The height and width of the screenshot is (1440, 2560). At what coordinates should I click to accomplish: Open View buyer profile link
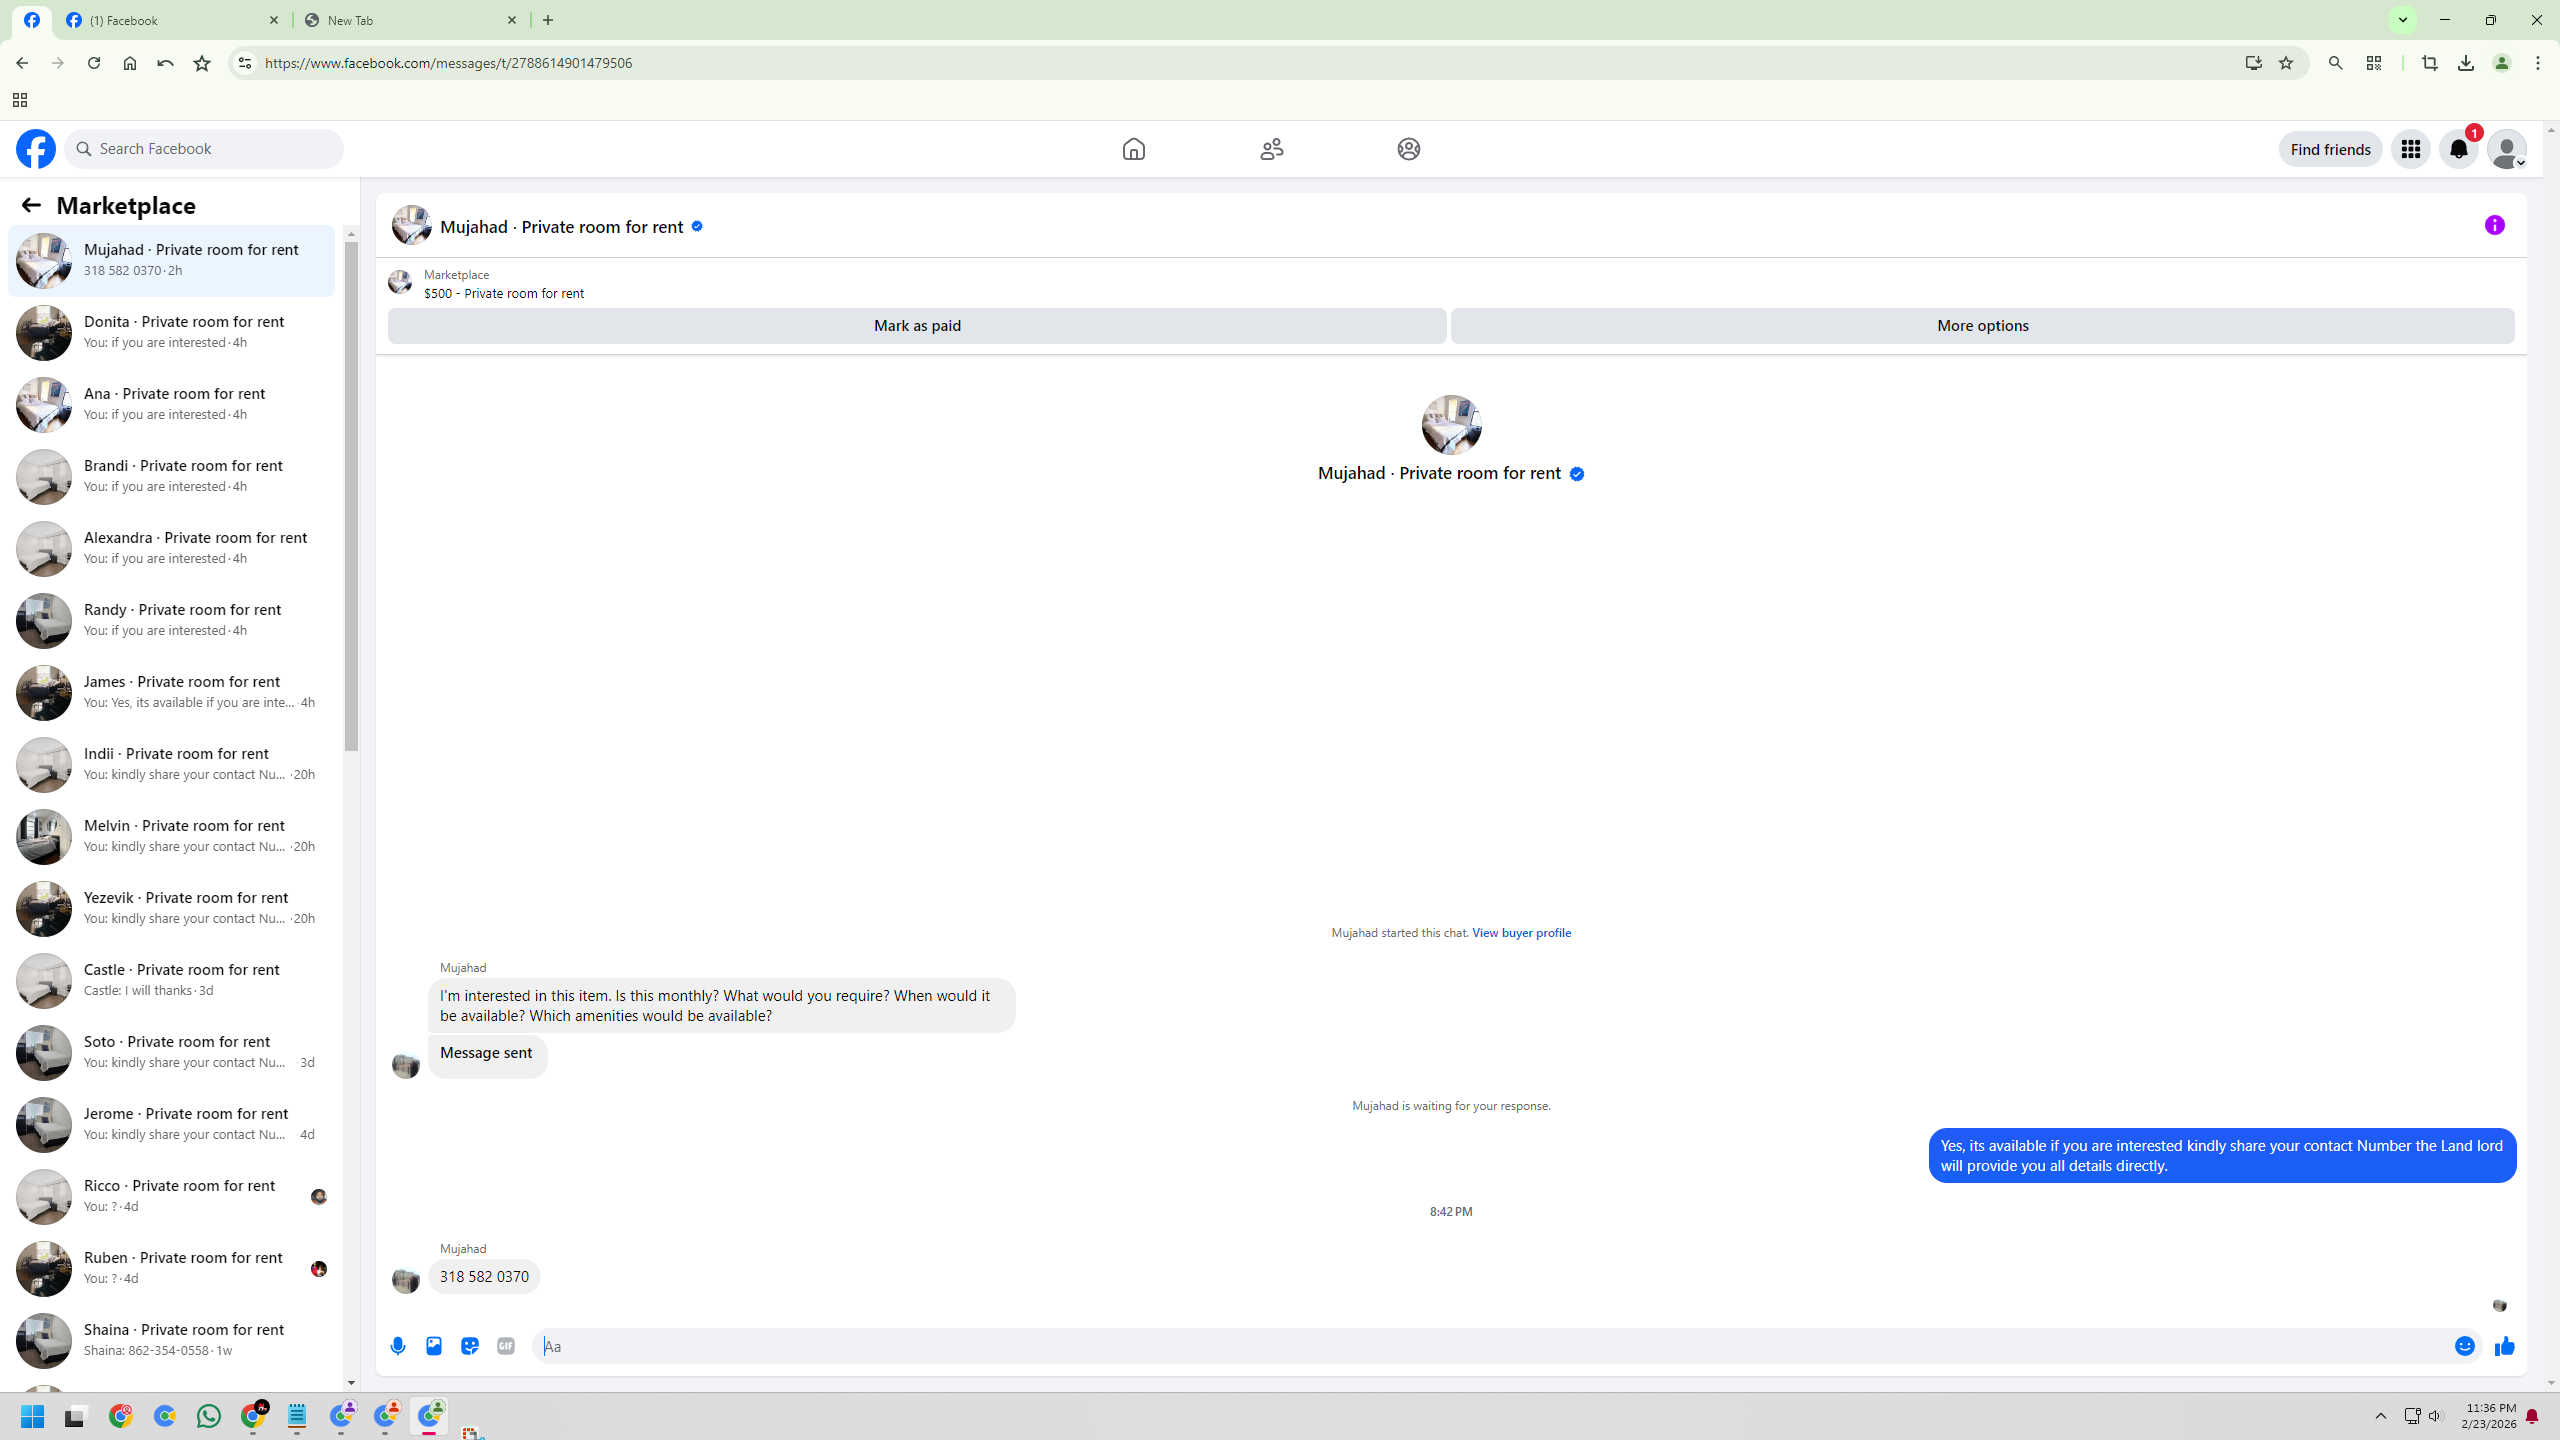1520,932
